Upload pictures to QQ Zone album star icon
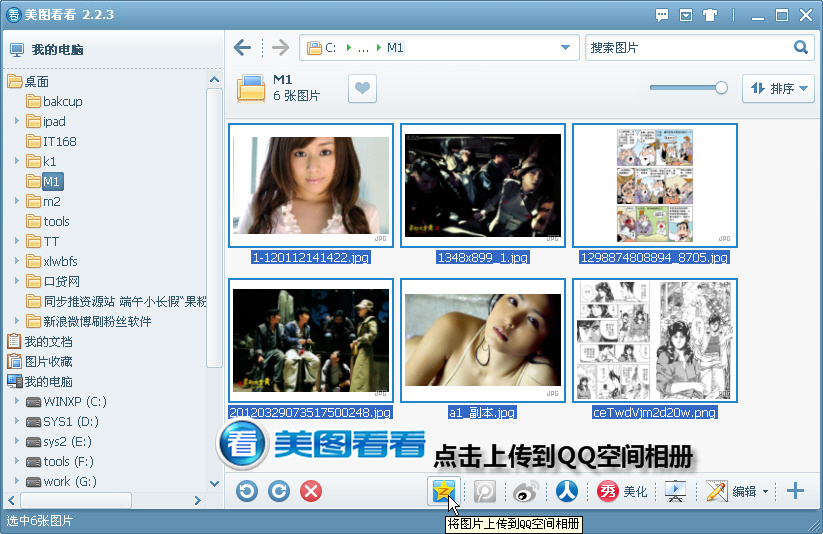The height and width of the screenshot is (534, 823). [444, 491]
